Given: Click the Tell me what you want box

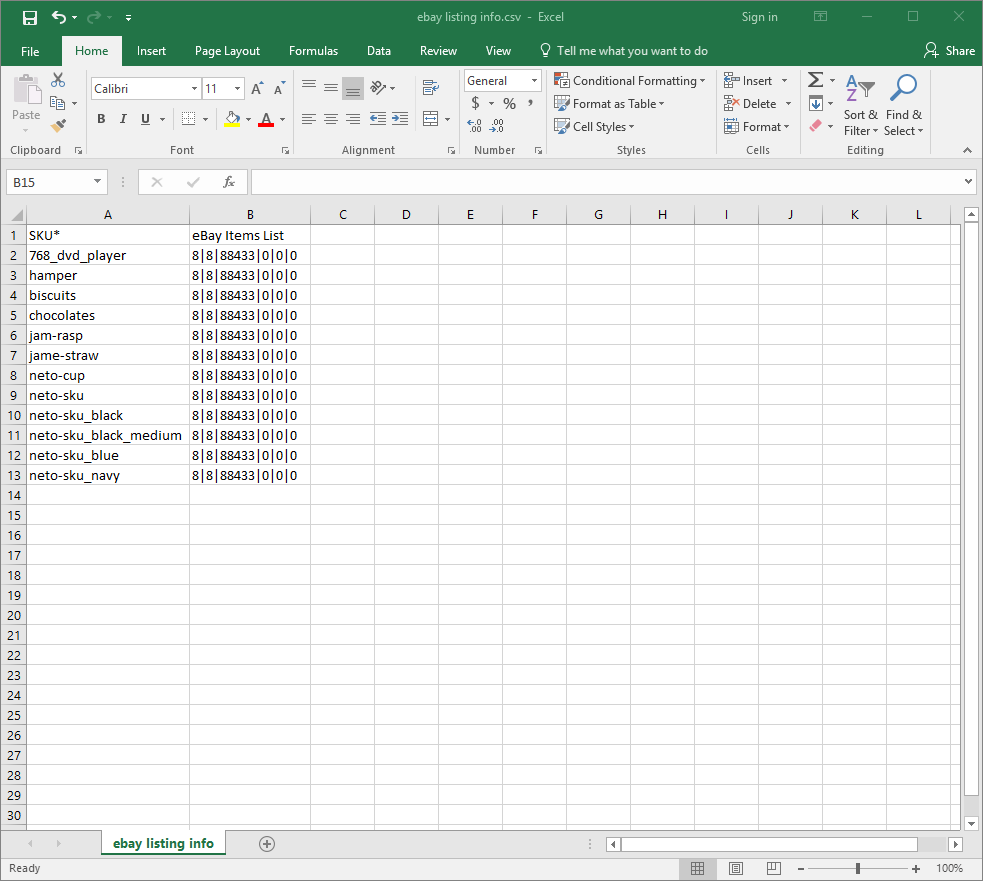Looking at the screenshot, I should 624,51.
